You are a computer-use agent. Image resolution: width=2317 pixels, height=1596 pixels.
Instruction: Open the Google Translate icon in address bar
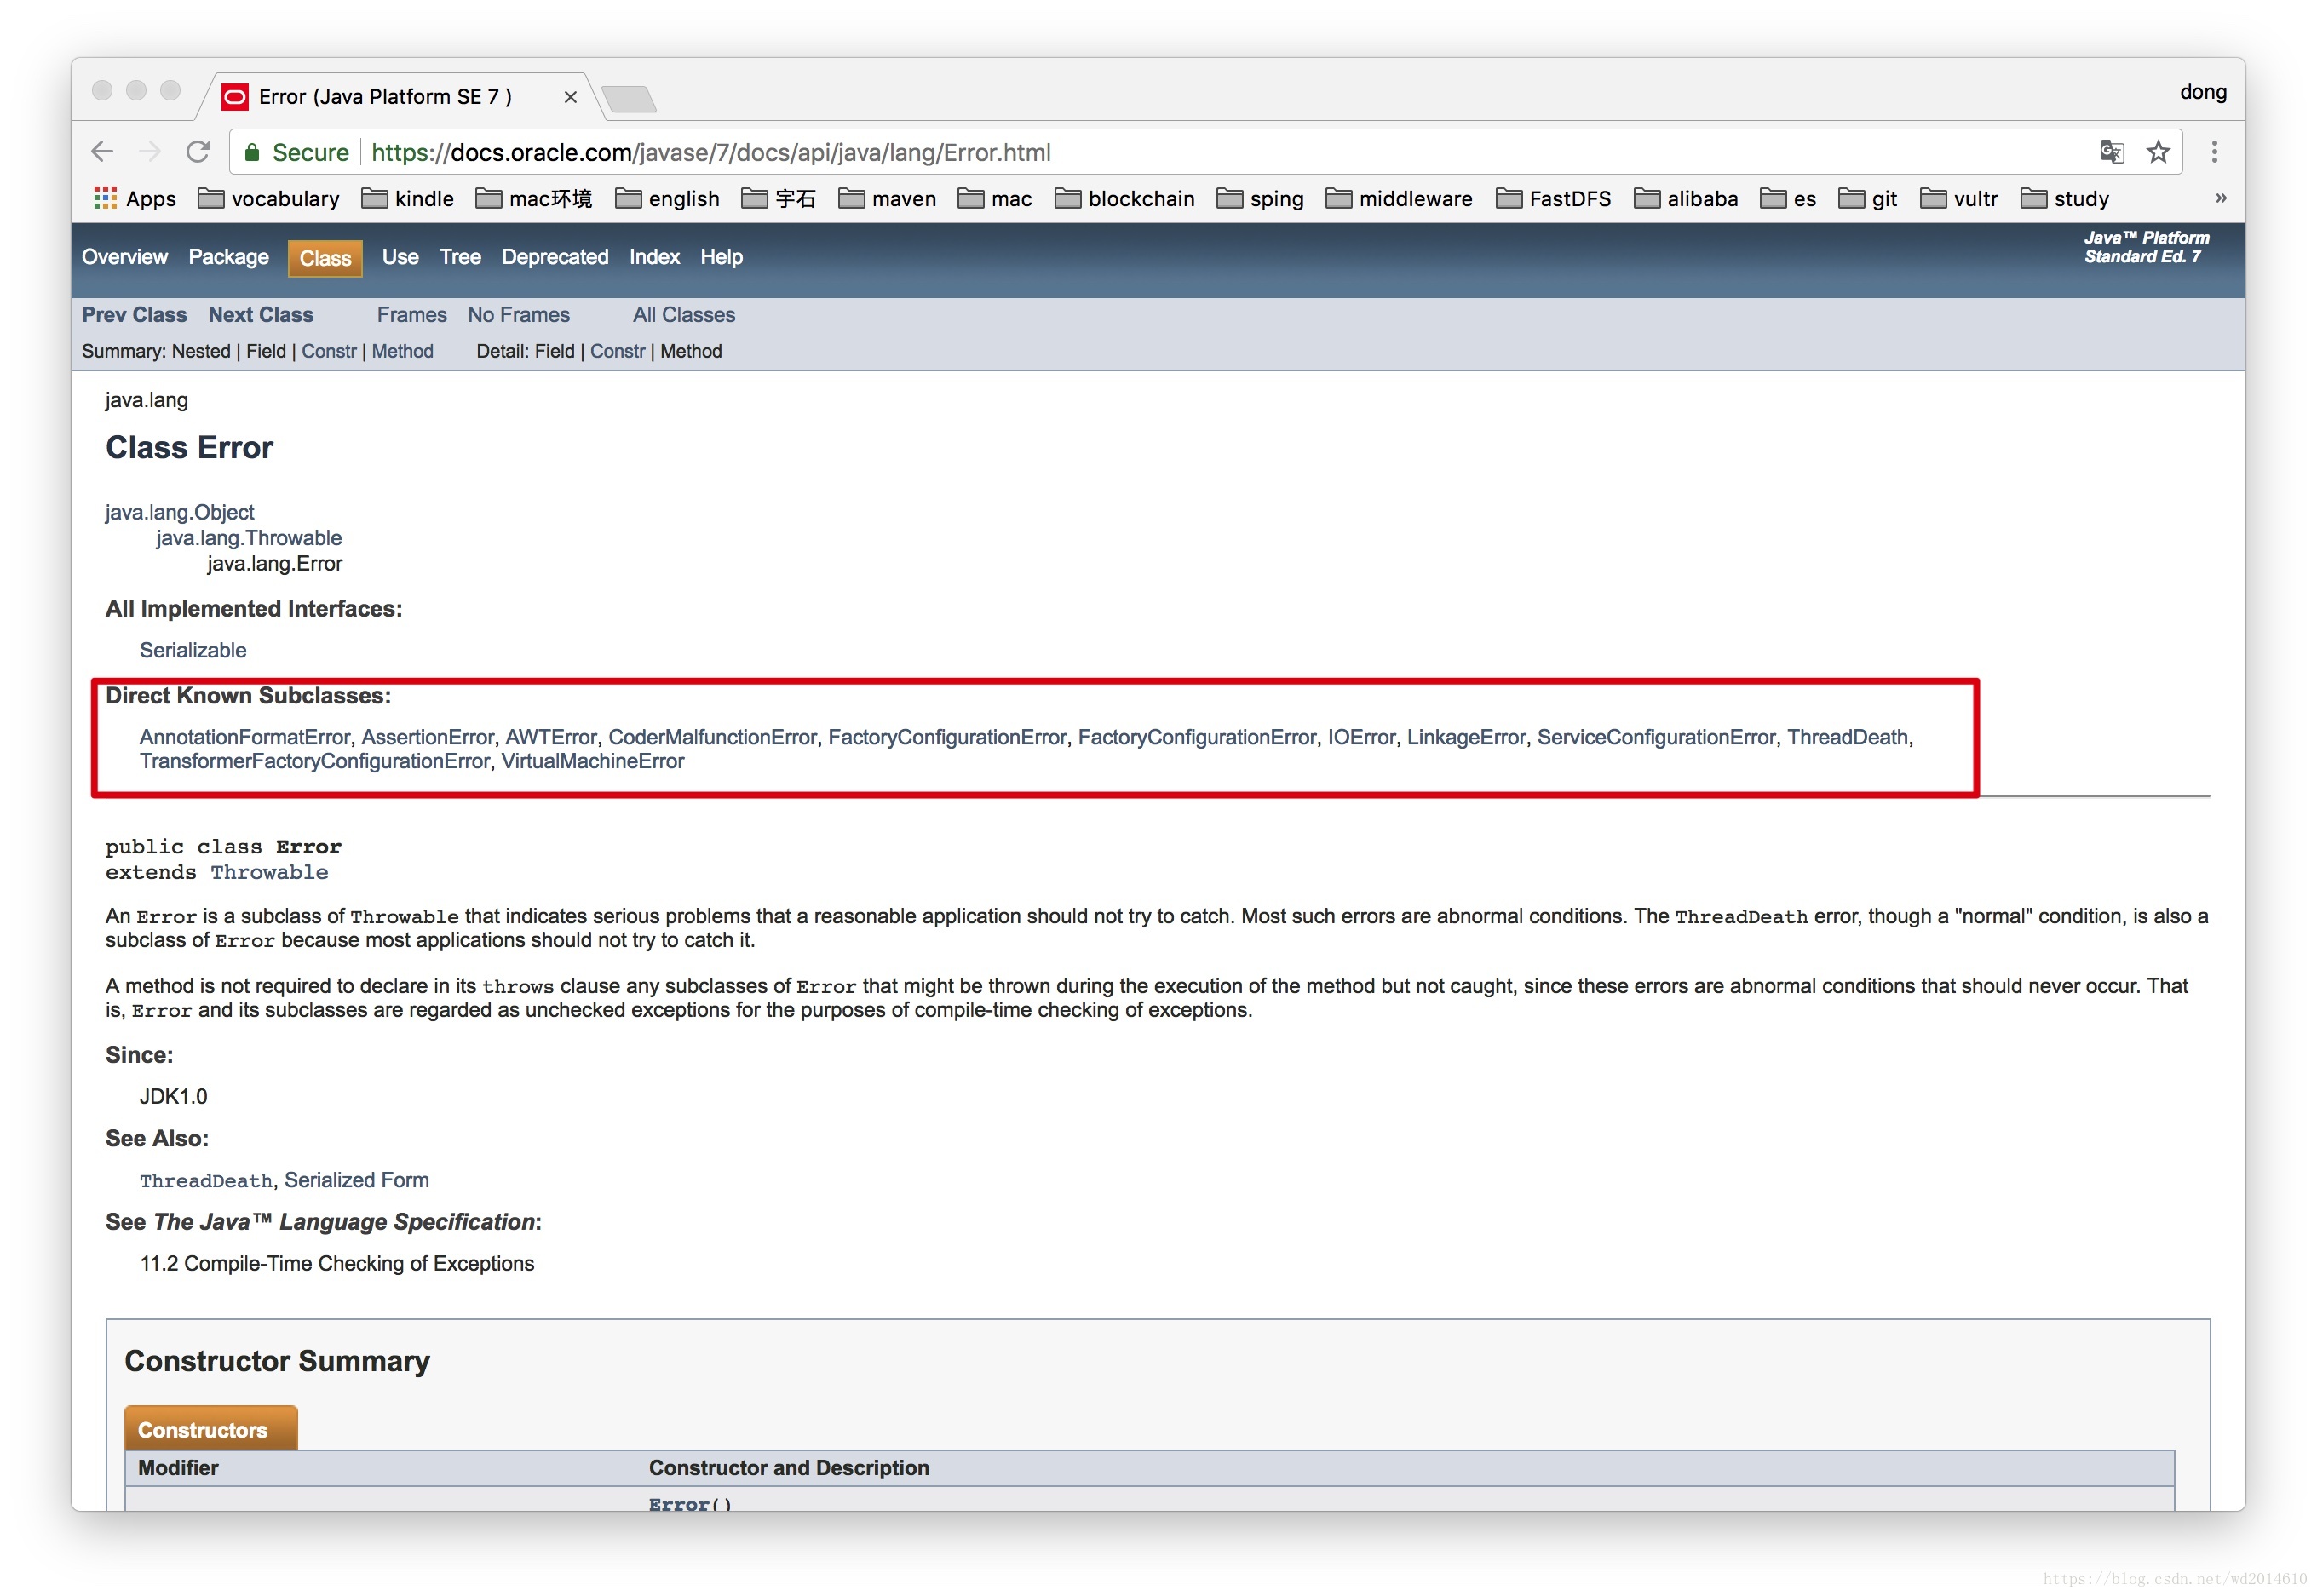pyautogui.click(x=2111, y=152)
